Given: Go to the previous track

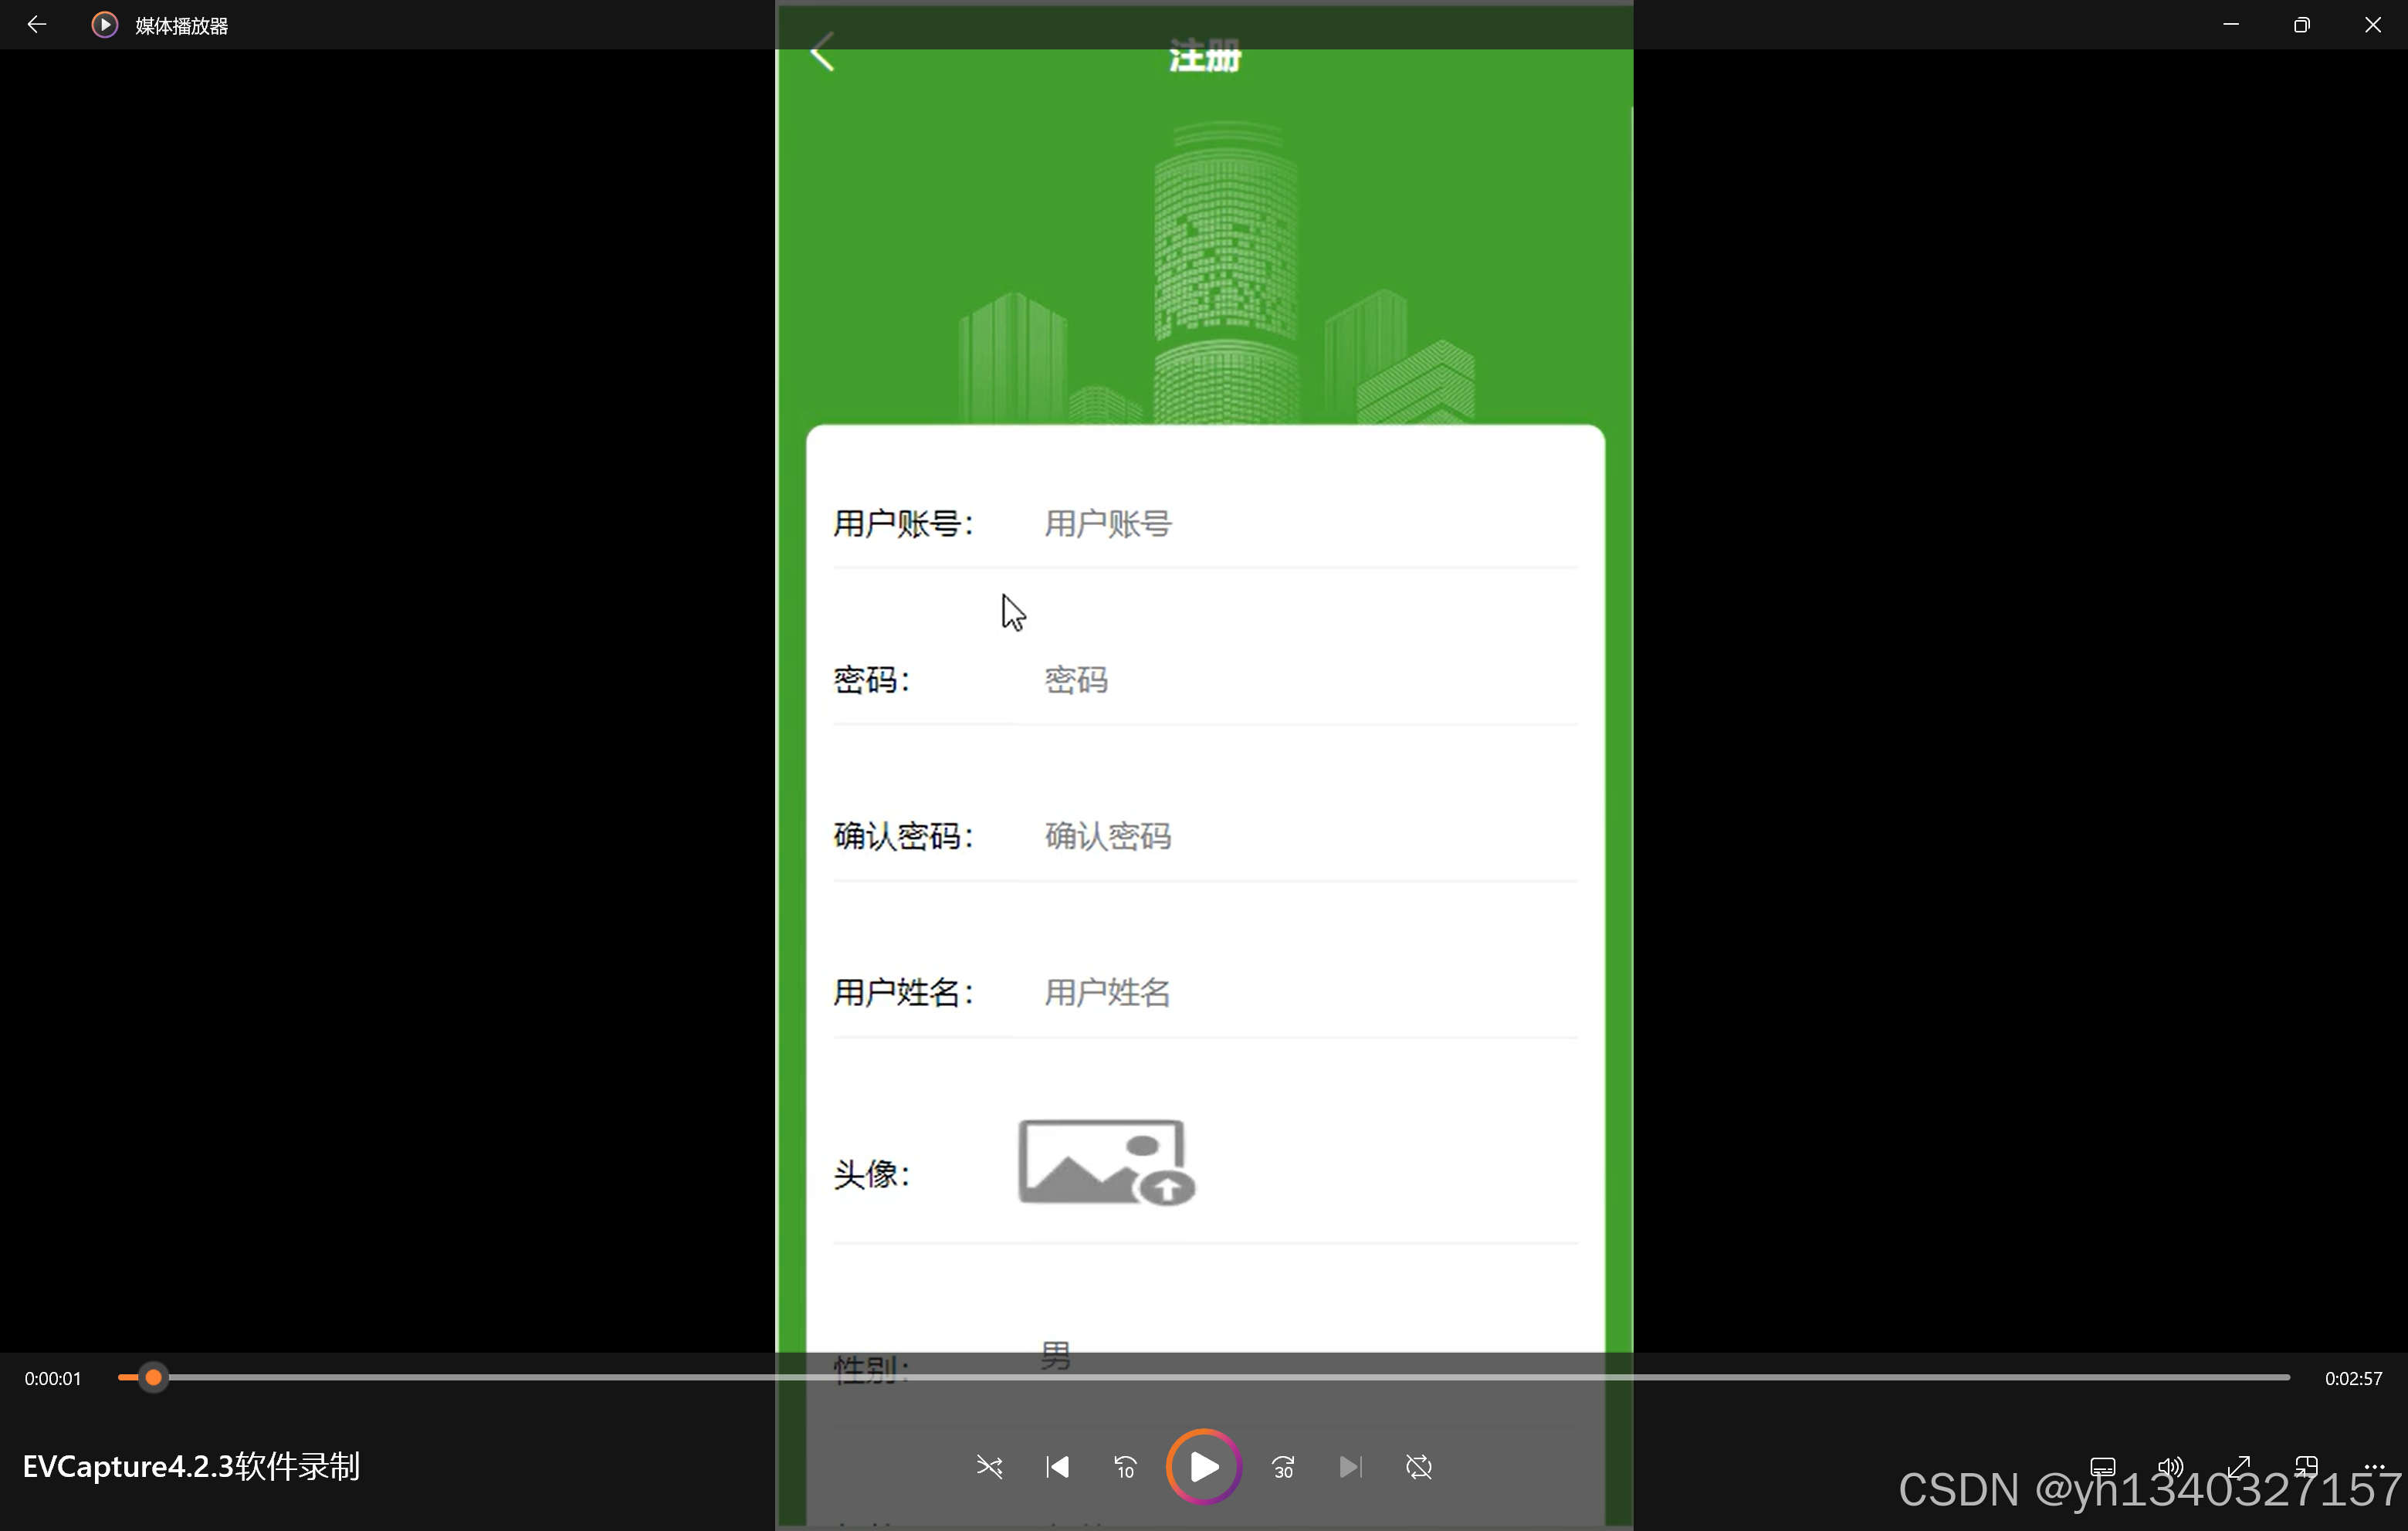Looking at the screenshot, I should (x=1057, y=1467).
